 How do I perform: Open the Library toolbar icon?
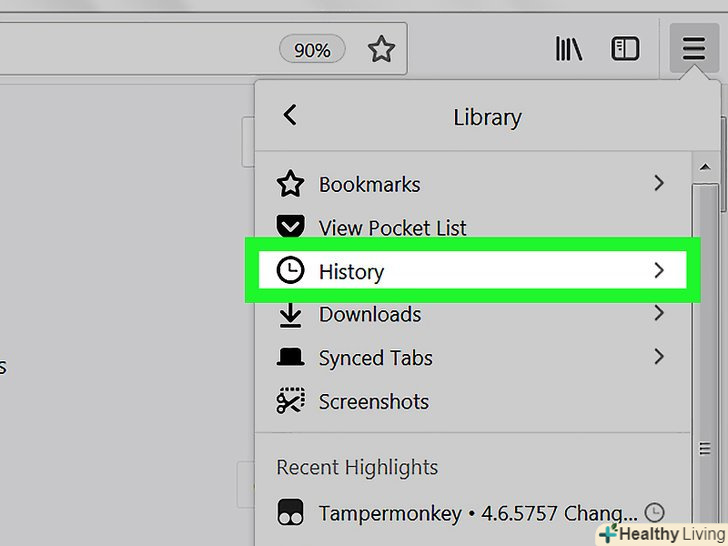tap(568, 49)
